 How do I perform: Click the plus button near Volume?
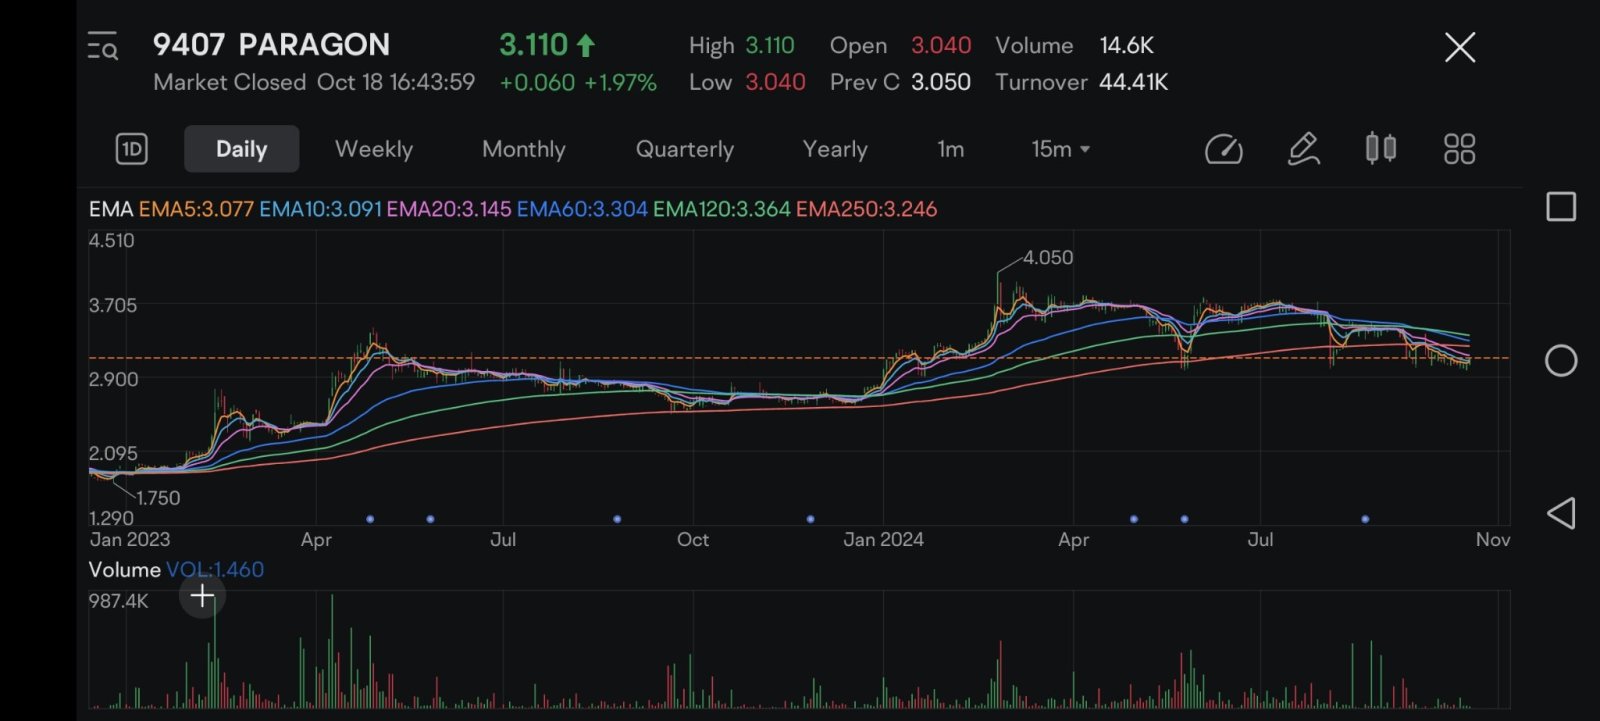coord(202,597)
